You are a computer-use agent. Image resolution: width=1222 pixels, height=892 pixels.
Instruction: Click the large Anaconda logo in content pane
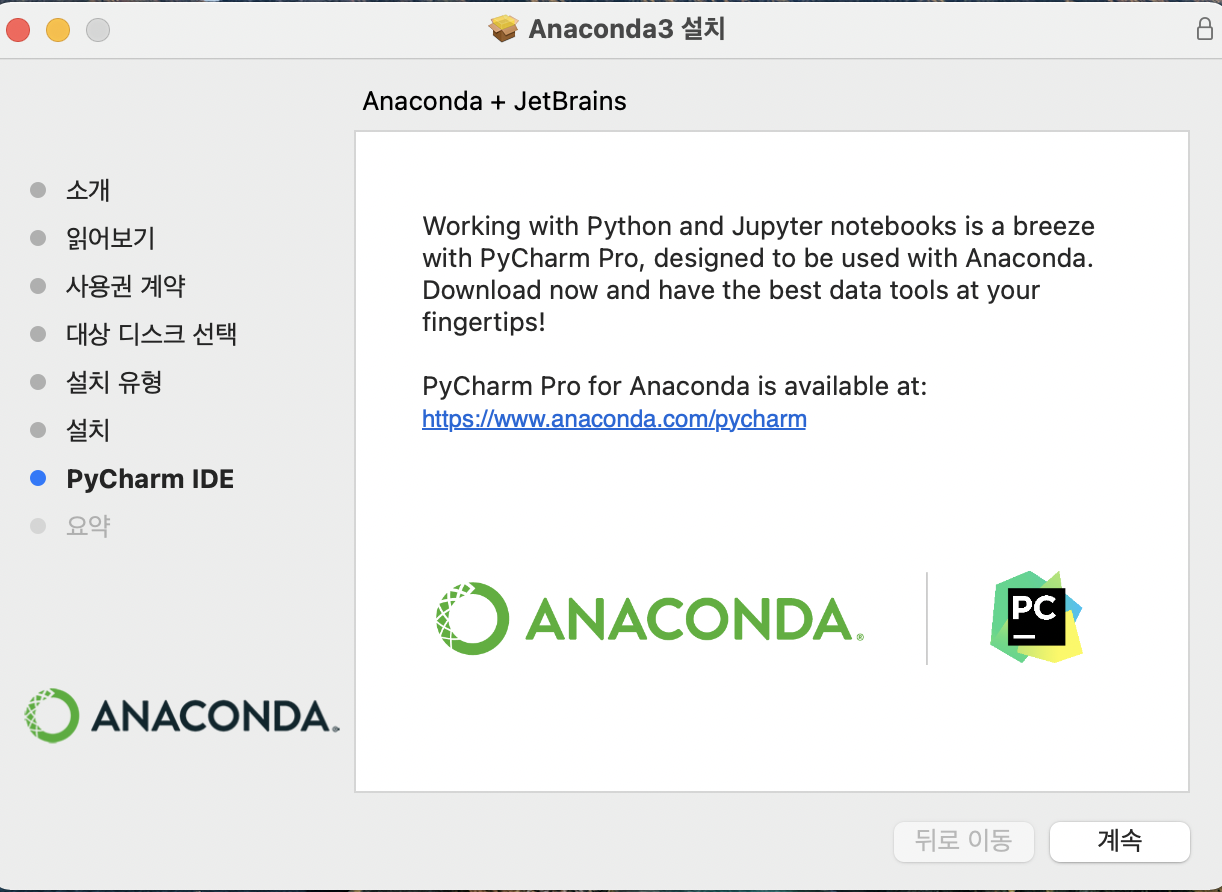coord(649,618)
